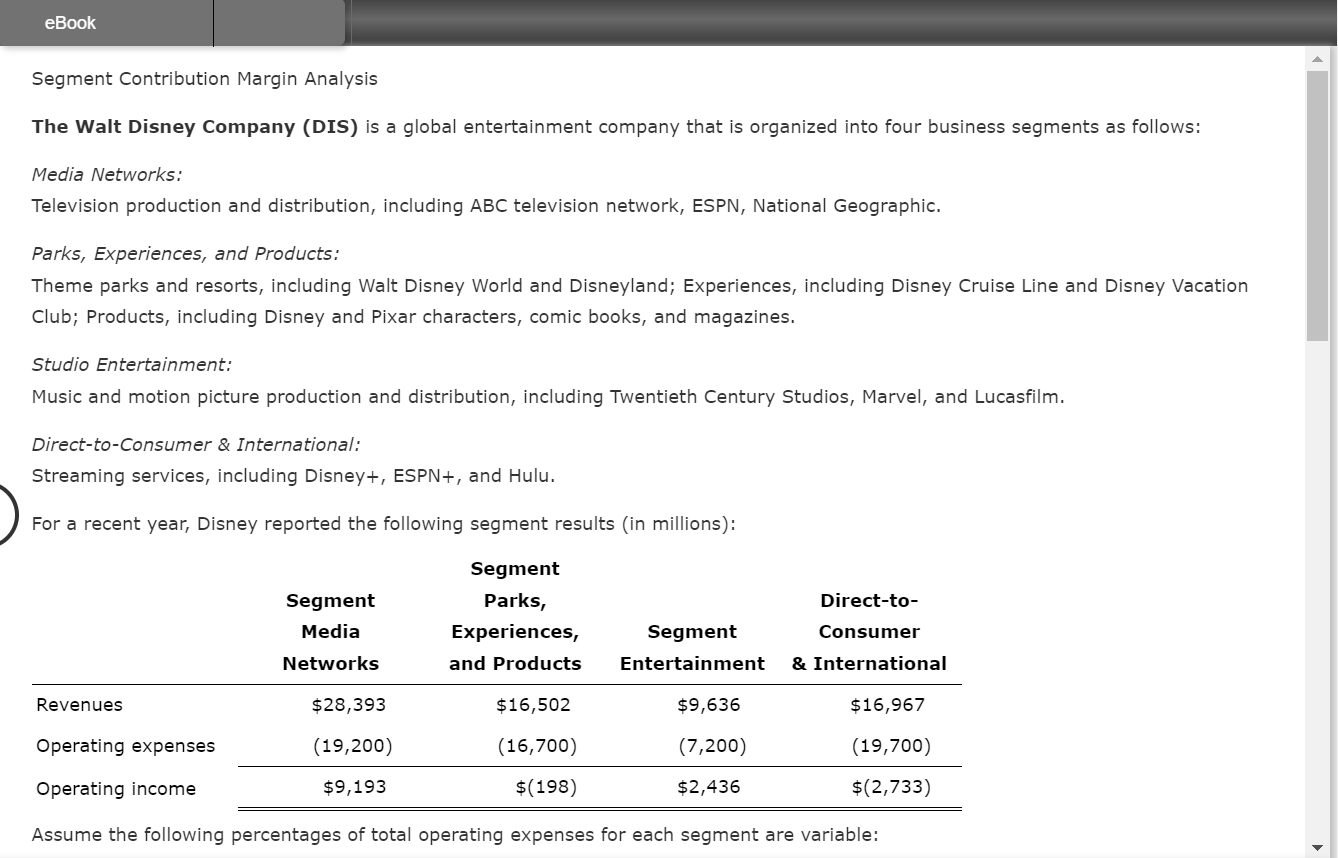Click the 'For a recent year' sentence
The height and width of the screenshot is (858, 1338).
pyautogui.click(x=384, y=524)
